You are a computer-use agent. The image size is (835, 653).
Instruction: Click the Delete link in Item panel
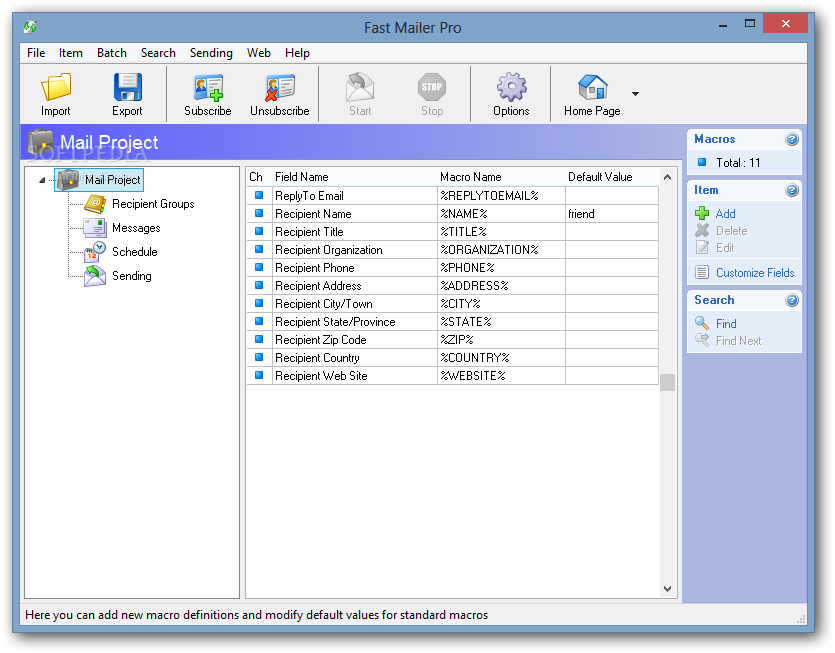click(731, 231)
